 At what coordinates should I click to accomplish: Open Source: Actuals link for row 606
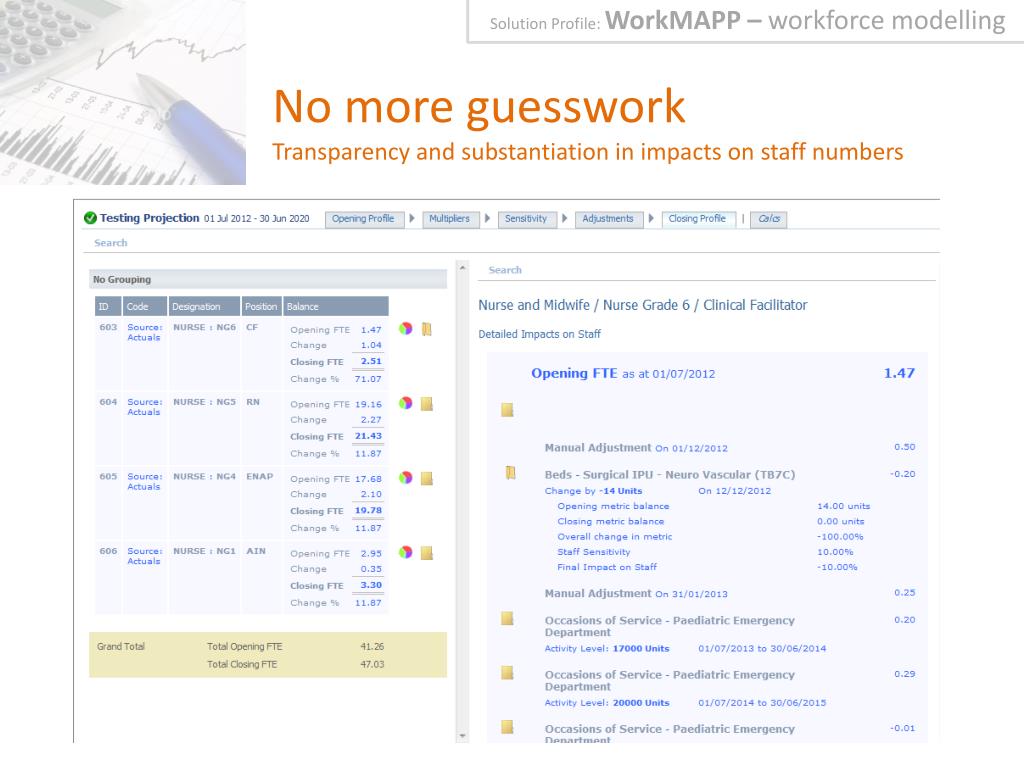[x=144, y=556]
